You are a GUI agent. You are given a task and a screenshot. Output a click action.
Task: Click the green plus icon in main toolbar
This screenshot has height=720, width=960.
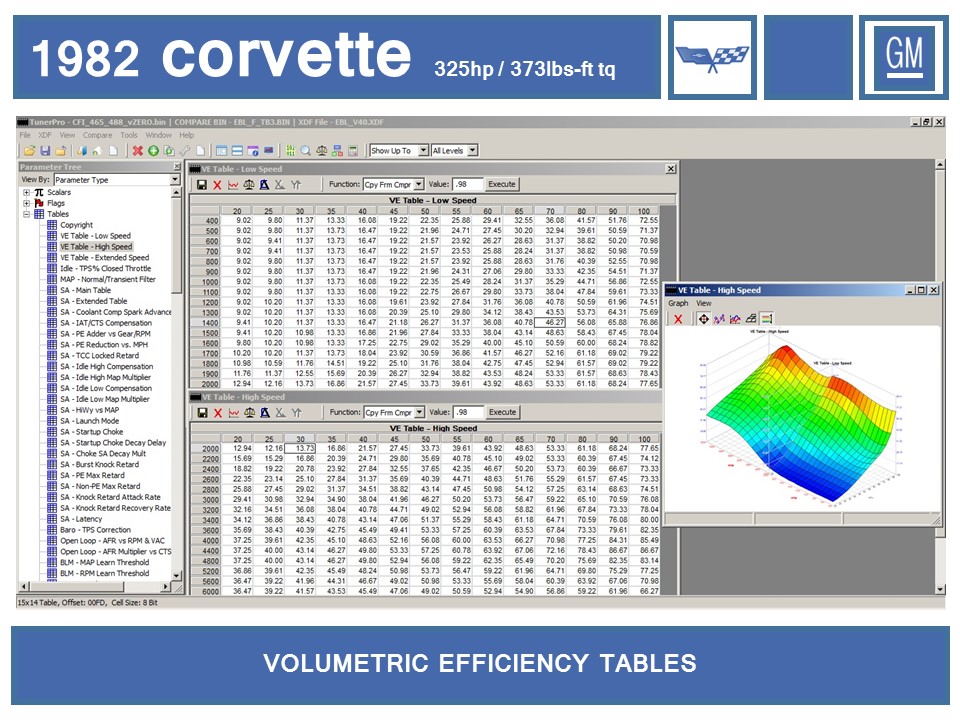coord(153,151)
